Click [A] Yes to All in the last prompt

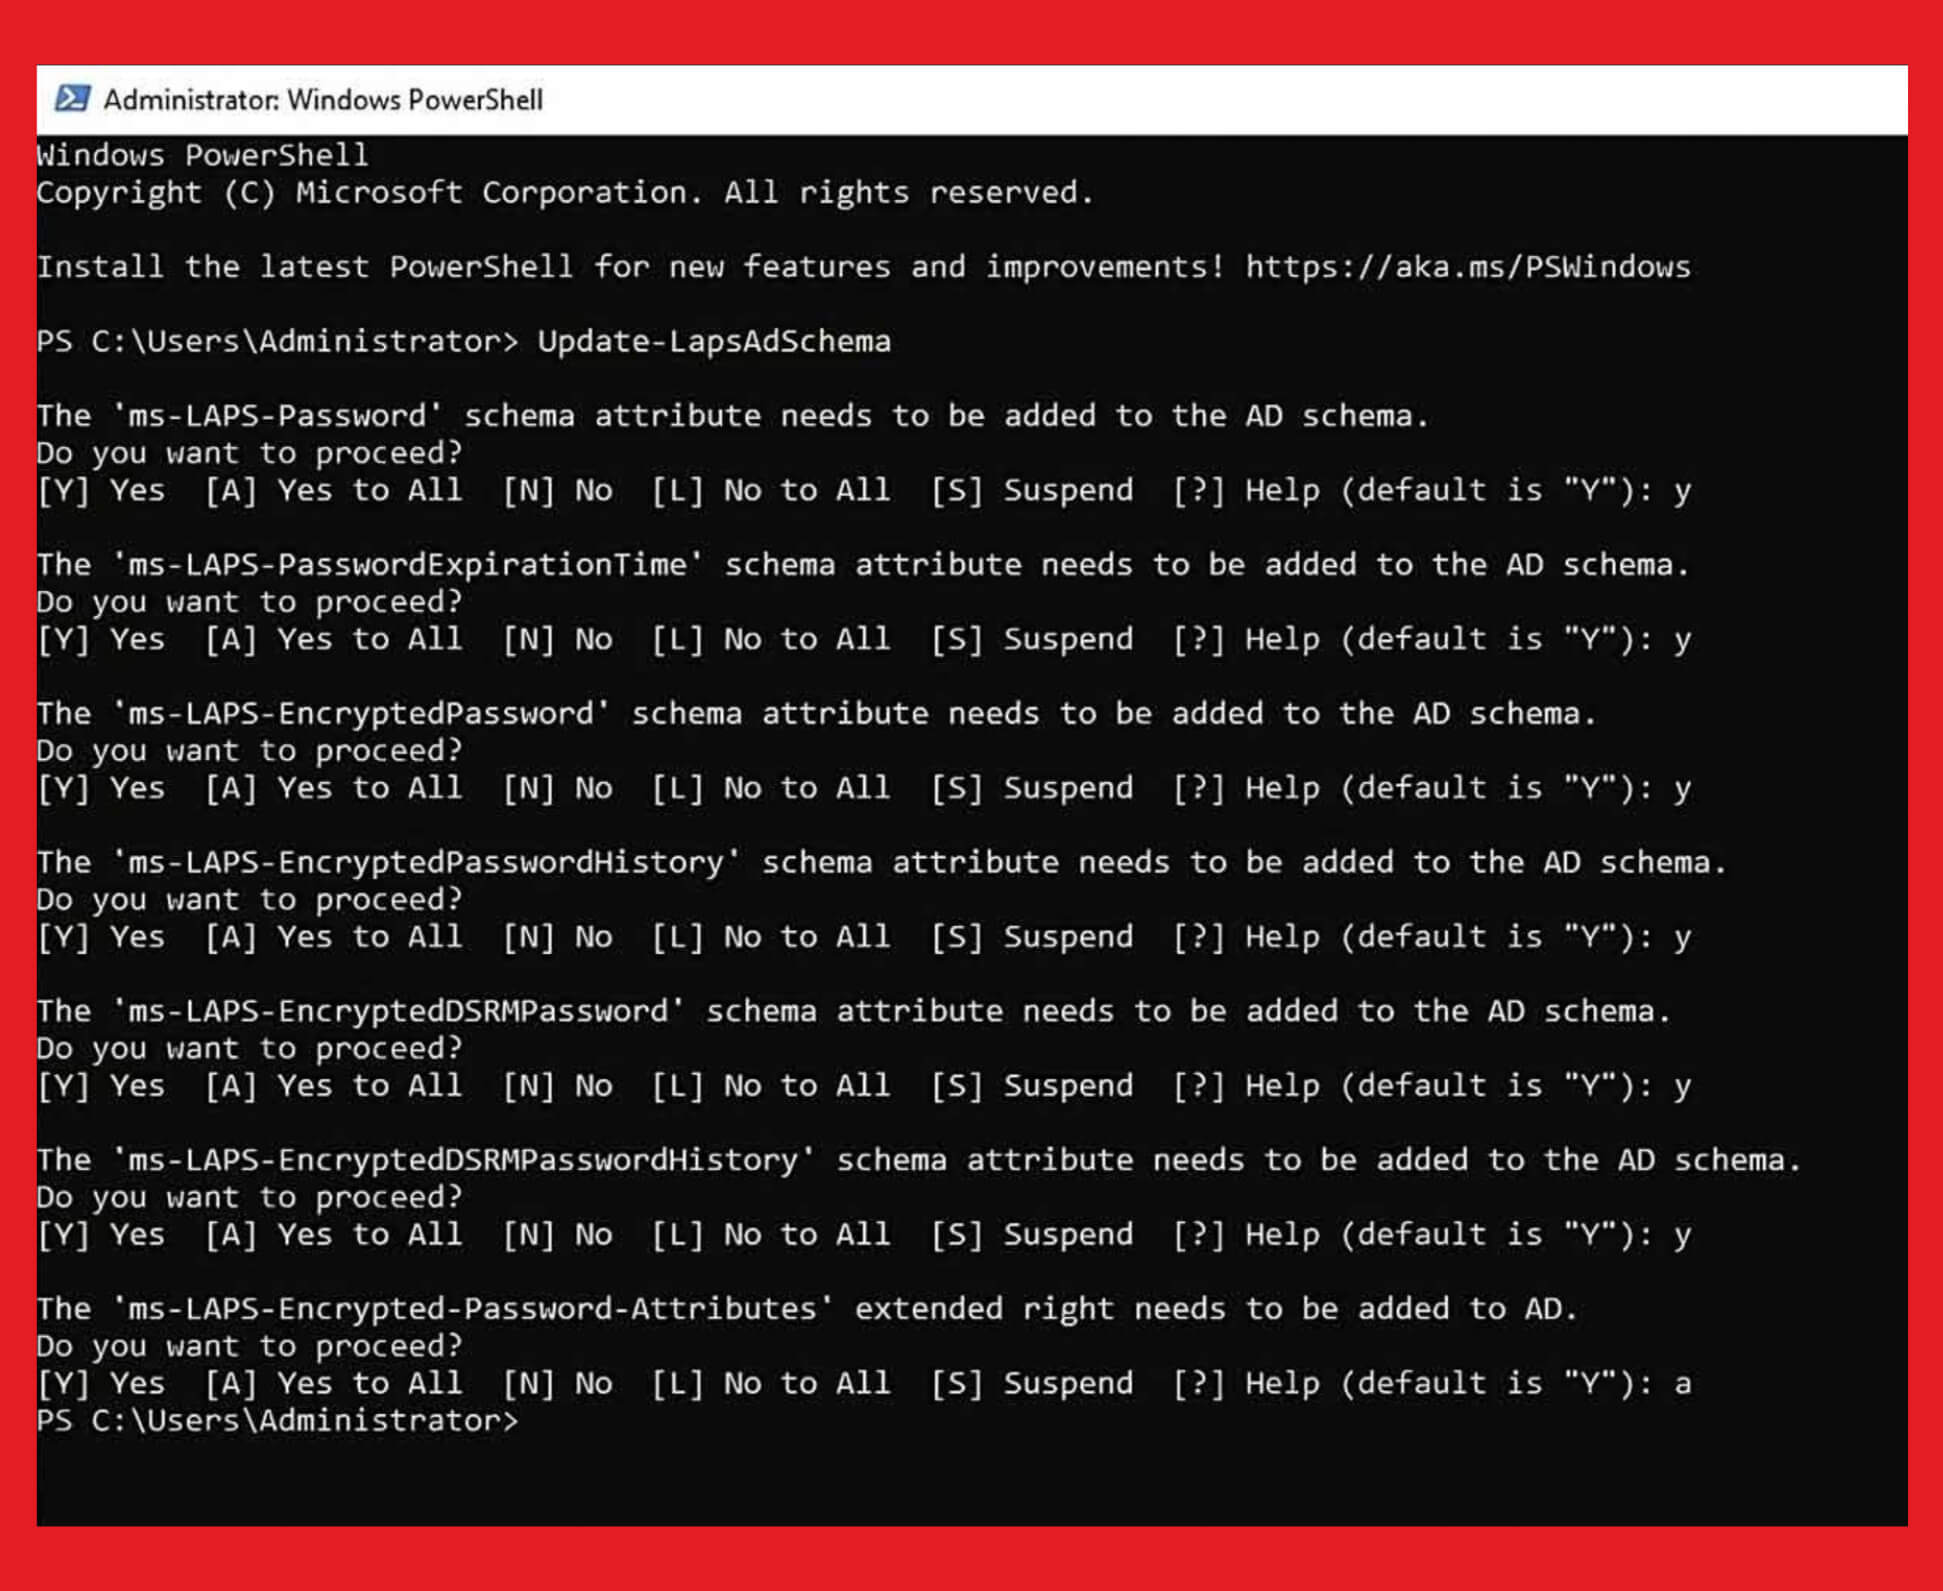[334, 1383]
